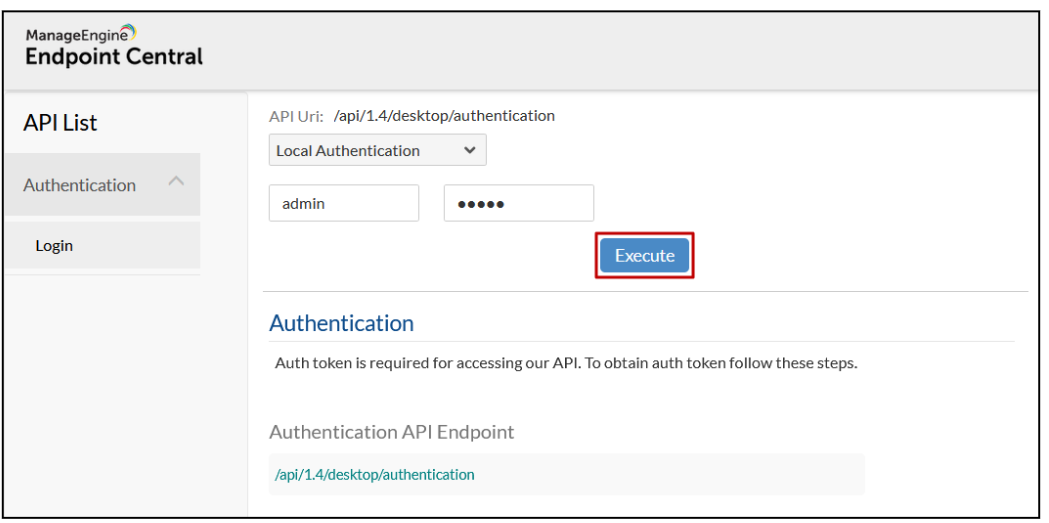This screenshot has width=1049, height=523.
Task: Click the Authentication API Endpoint subheading
Action: click(x=391, y=432)
